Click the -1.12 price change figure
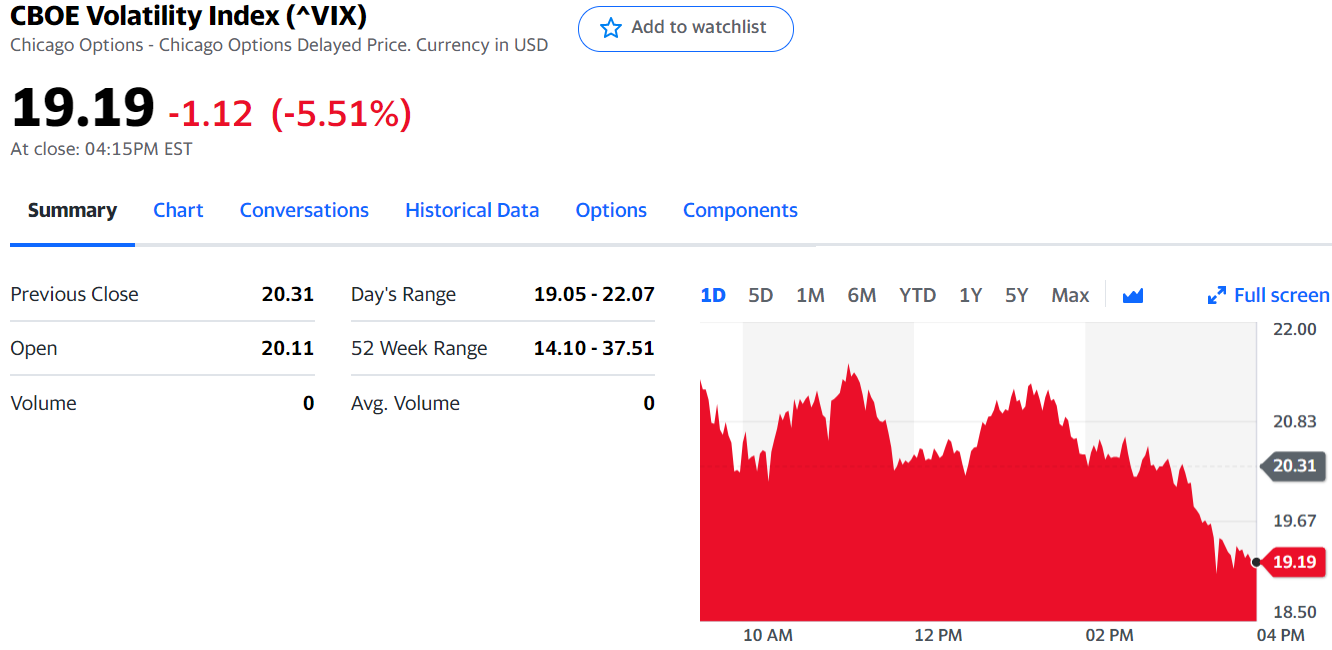This screenshot has height=650, width=1332. point(211,113)
